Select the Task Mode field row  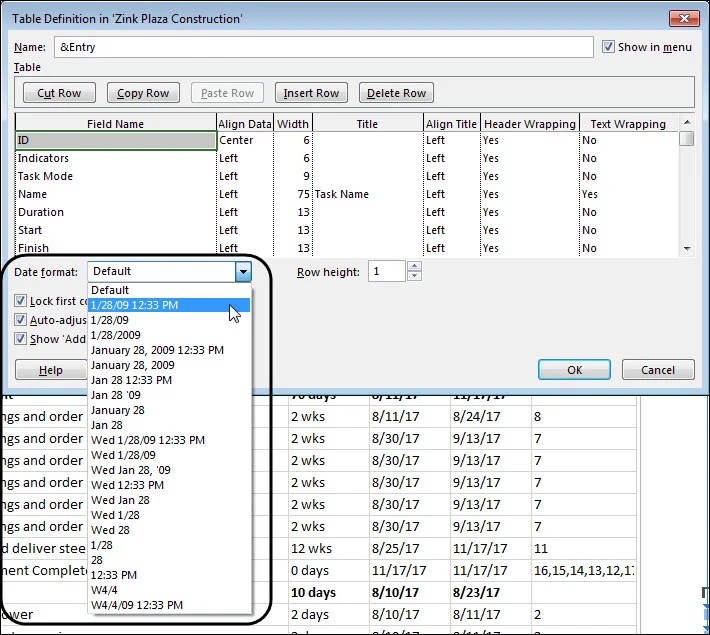click(115, 176)
